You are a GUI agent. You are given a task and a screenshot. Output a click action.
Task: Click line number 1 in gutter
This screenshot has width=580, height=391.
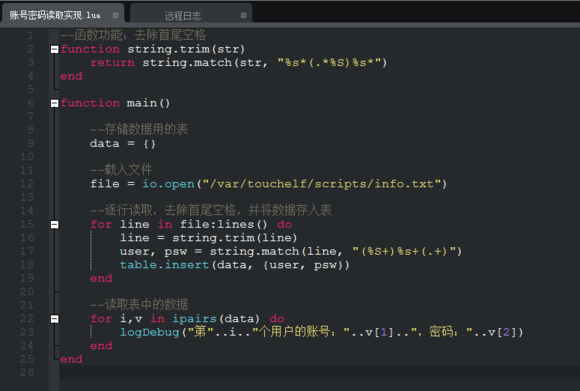pos(30,36)
